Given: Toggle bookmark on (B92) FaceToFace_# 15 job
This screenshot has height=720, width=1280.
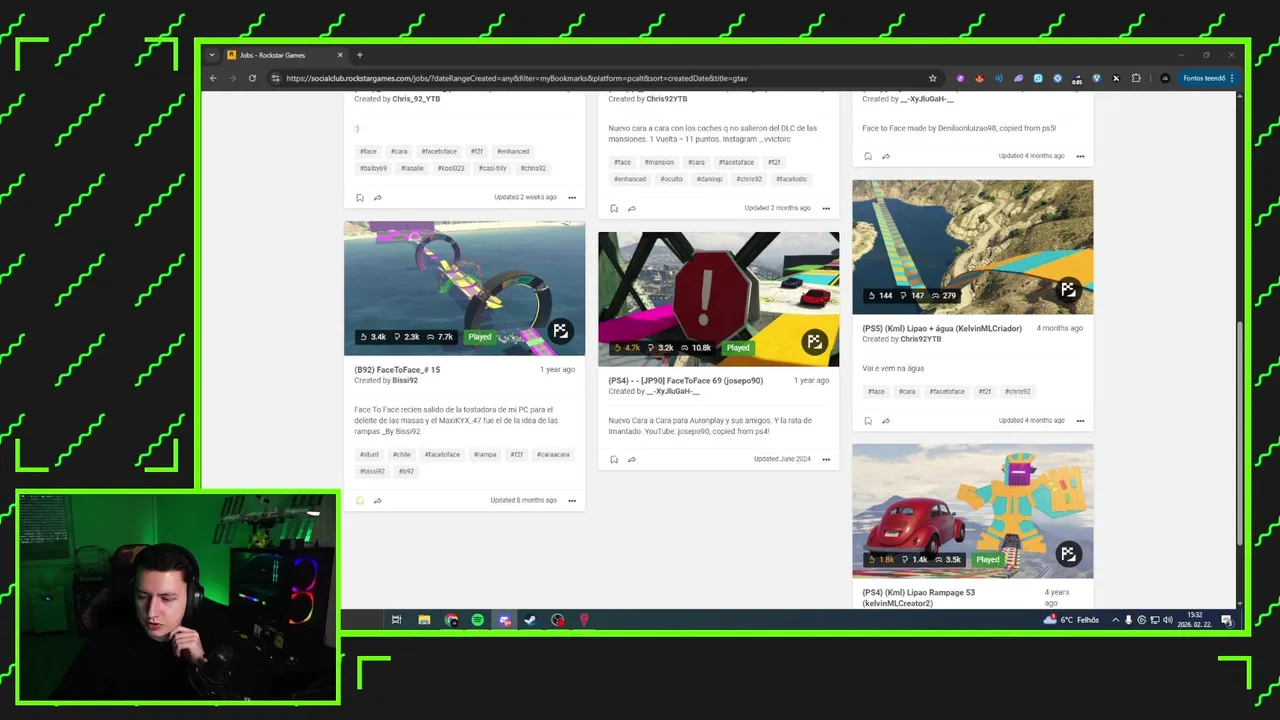Looking at the screenshot, I should tap(360, 500).
